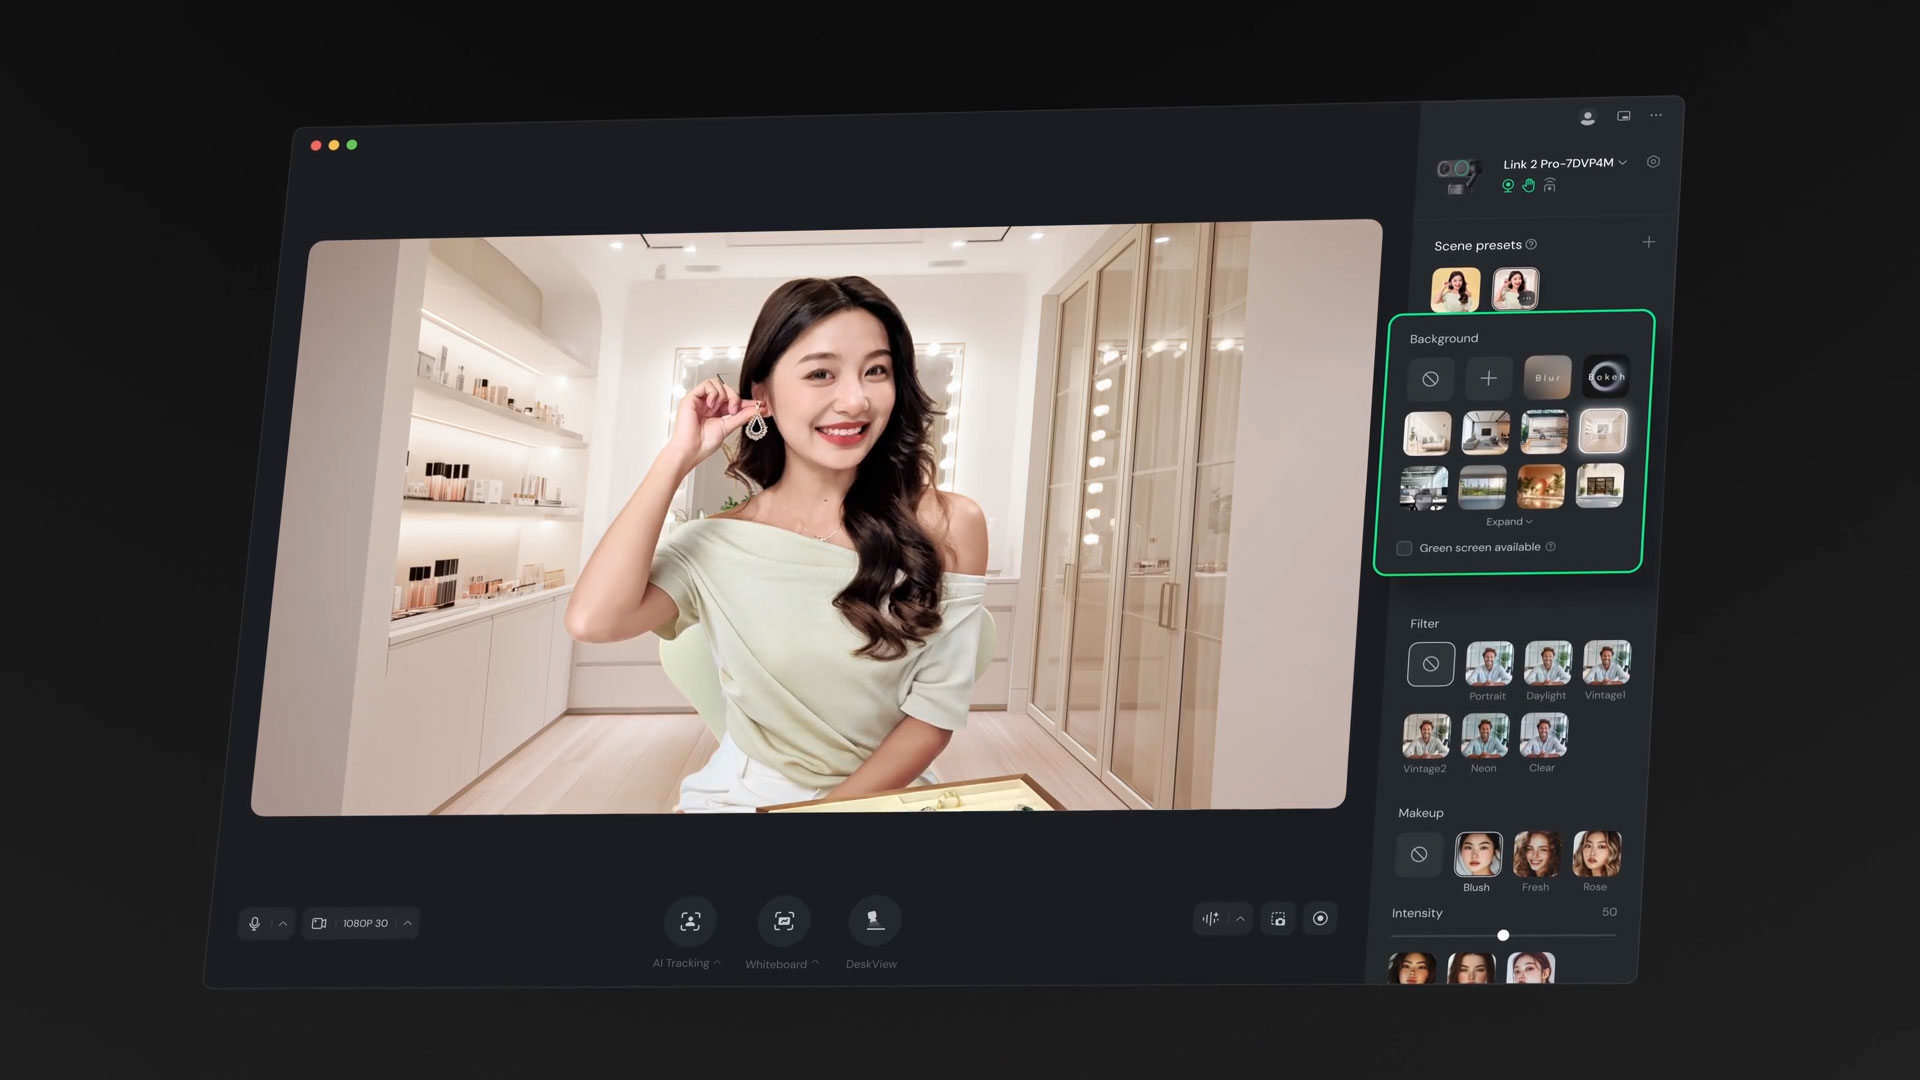Open the user account icon

[x=1587, y=118]
